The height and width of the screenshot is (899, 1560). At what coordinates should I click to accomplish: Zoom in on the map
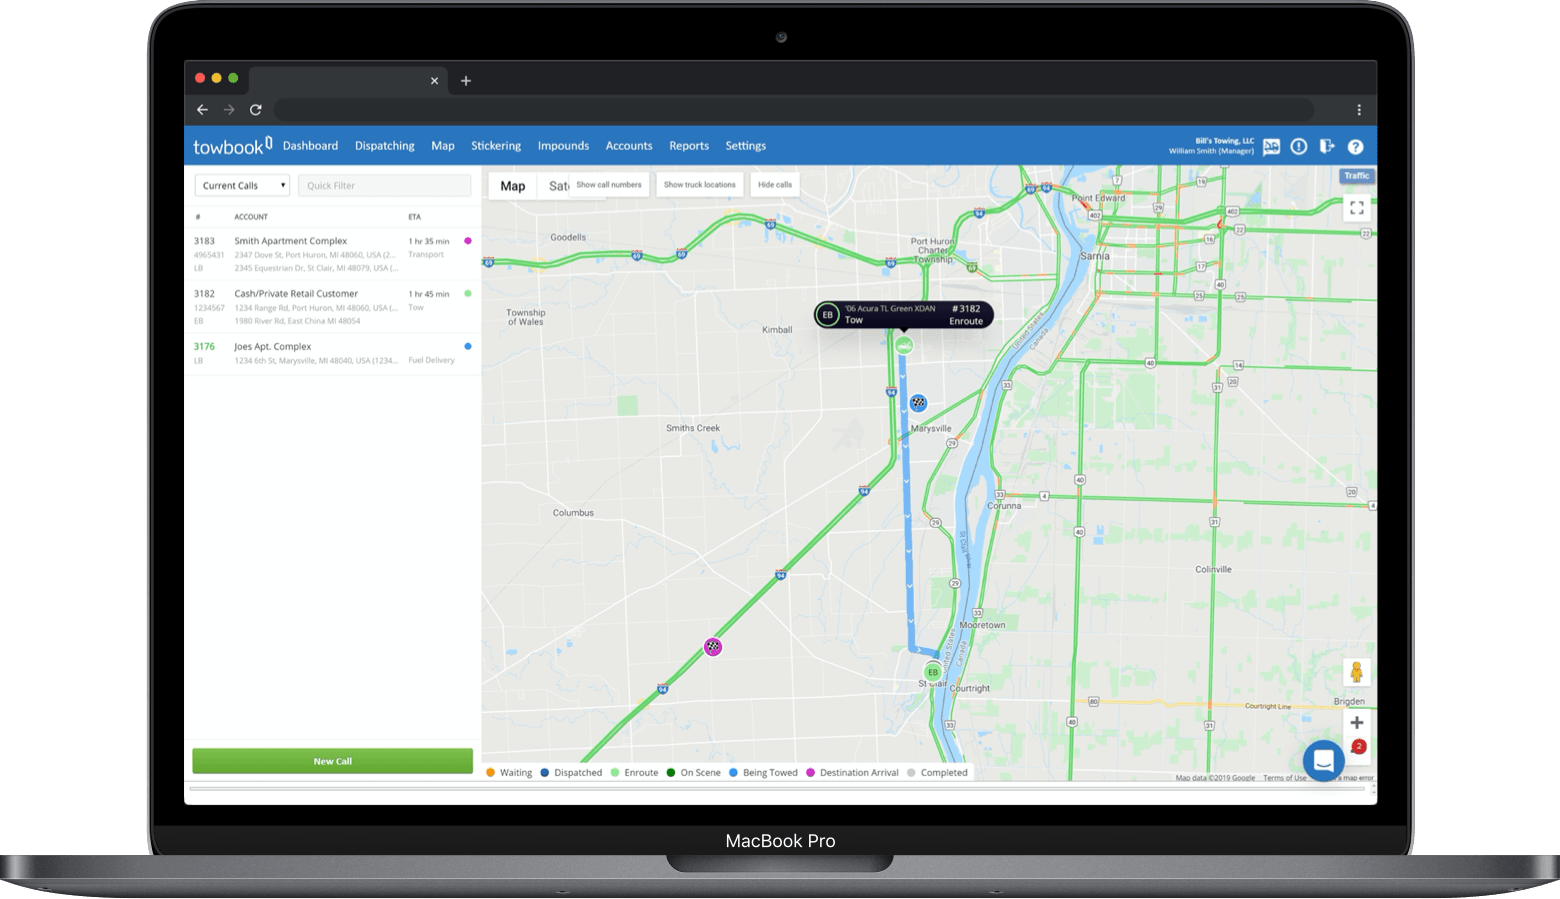point(1356,723)
